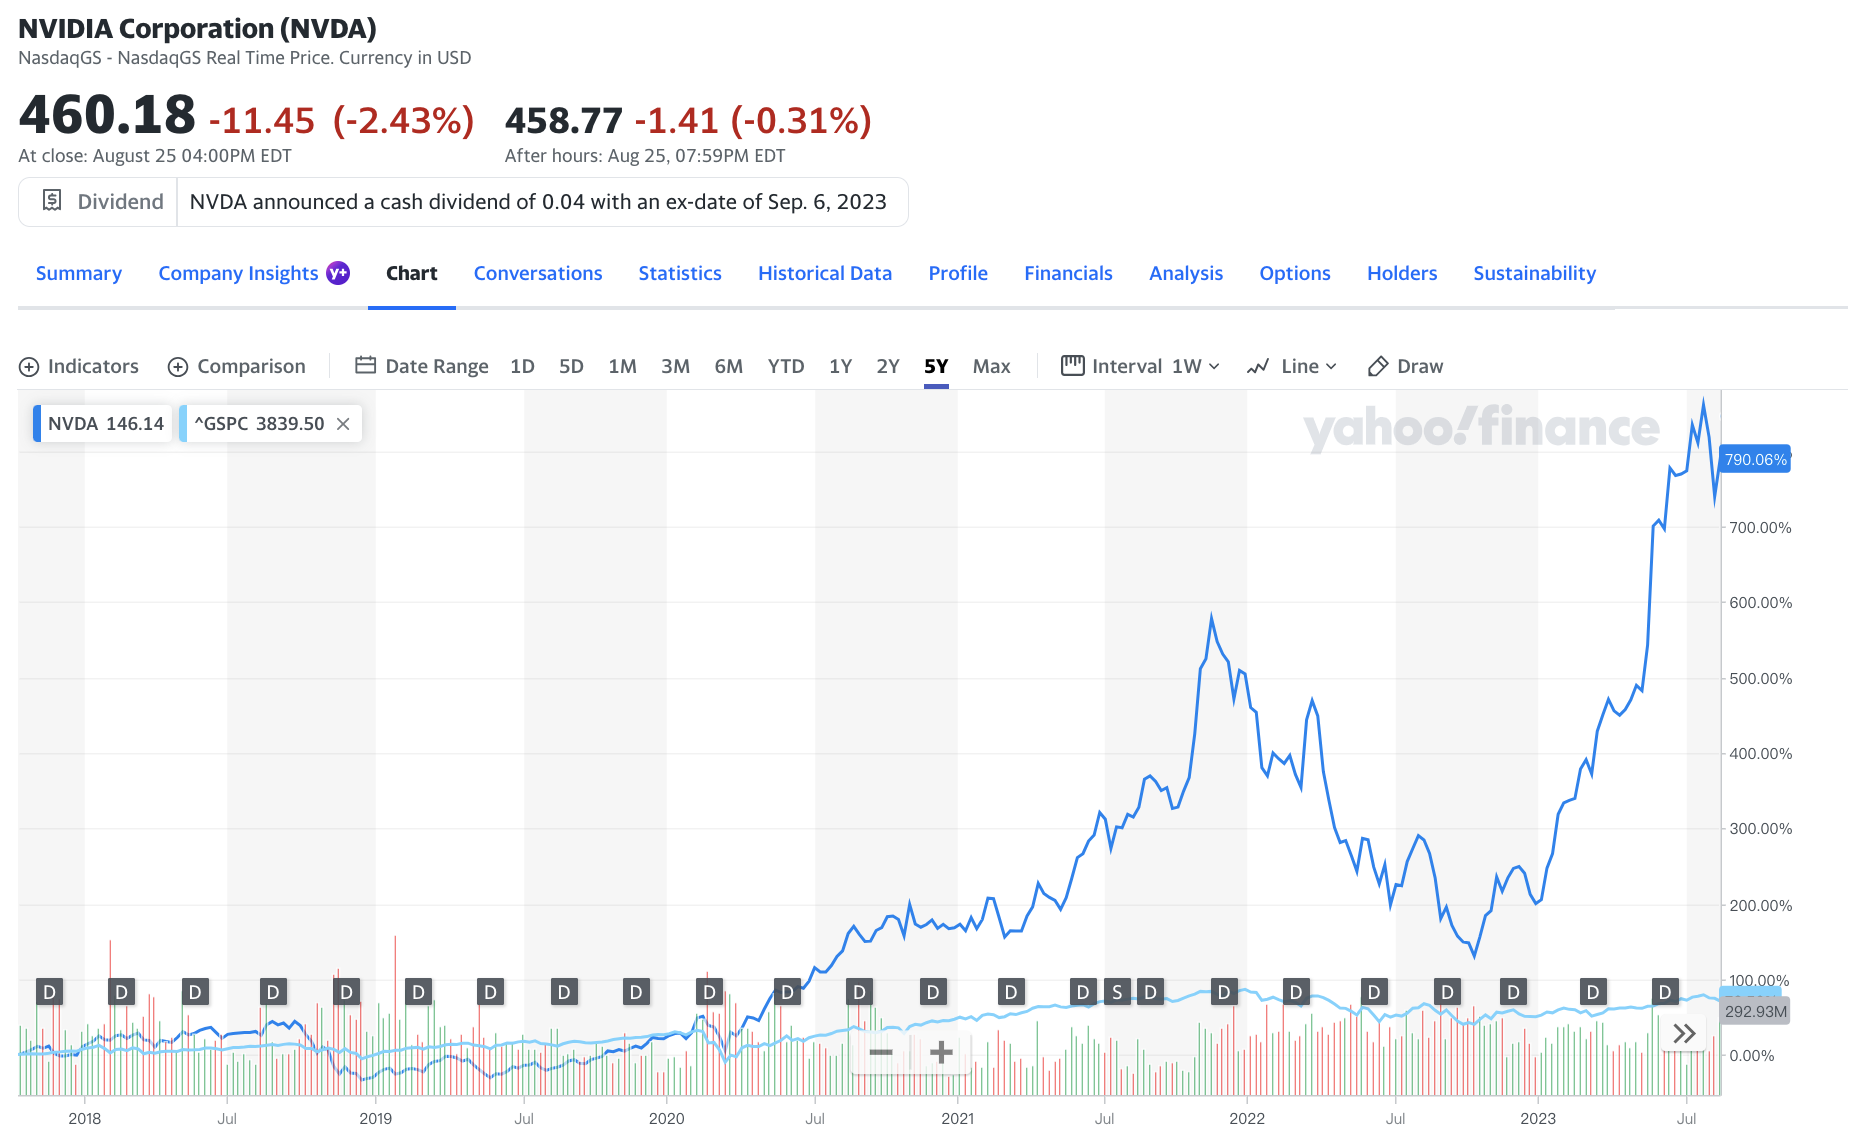
Task: Open the Financials tab
Action: coord(1068,273)
